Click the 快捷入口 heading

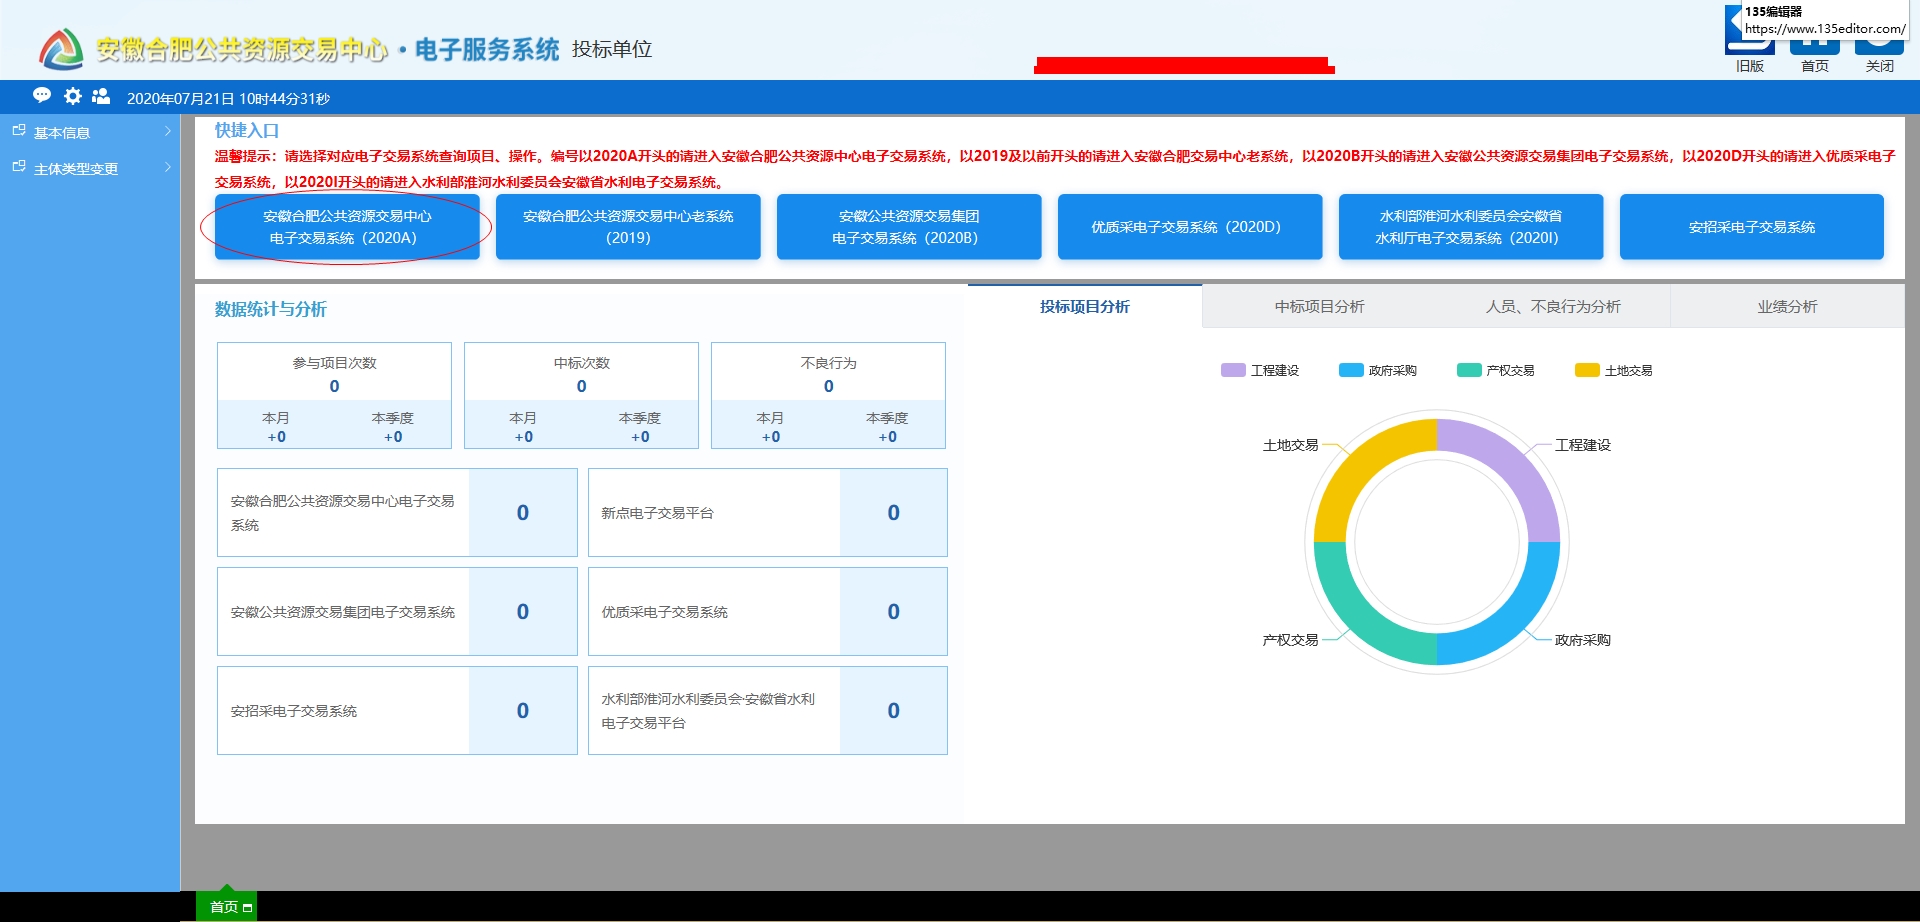coord(246,130)
